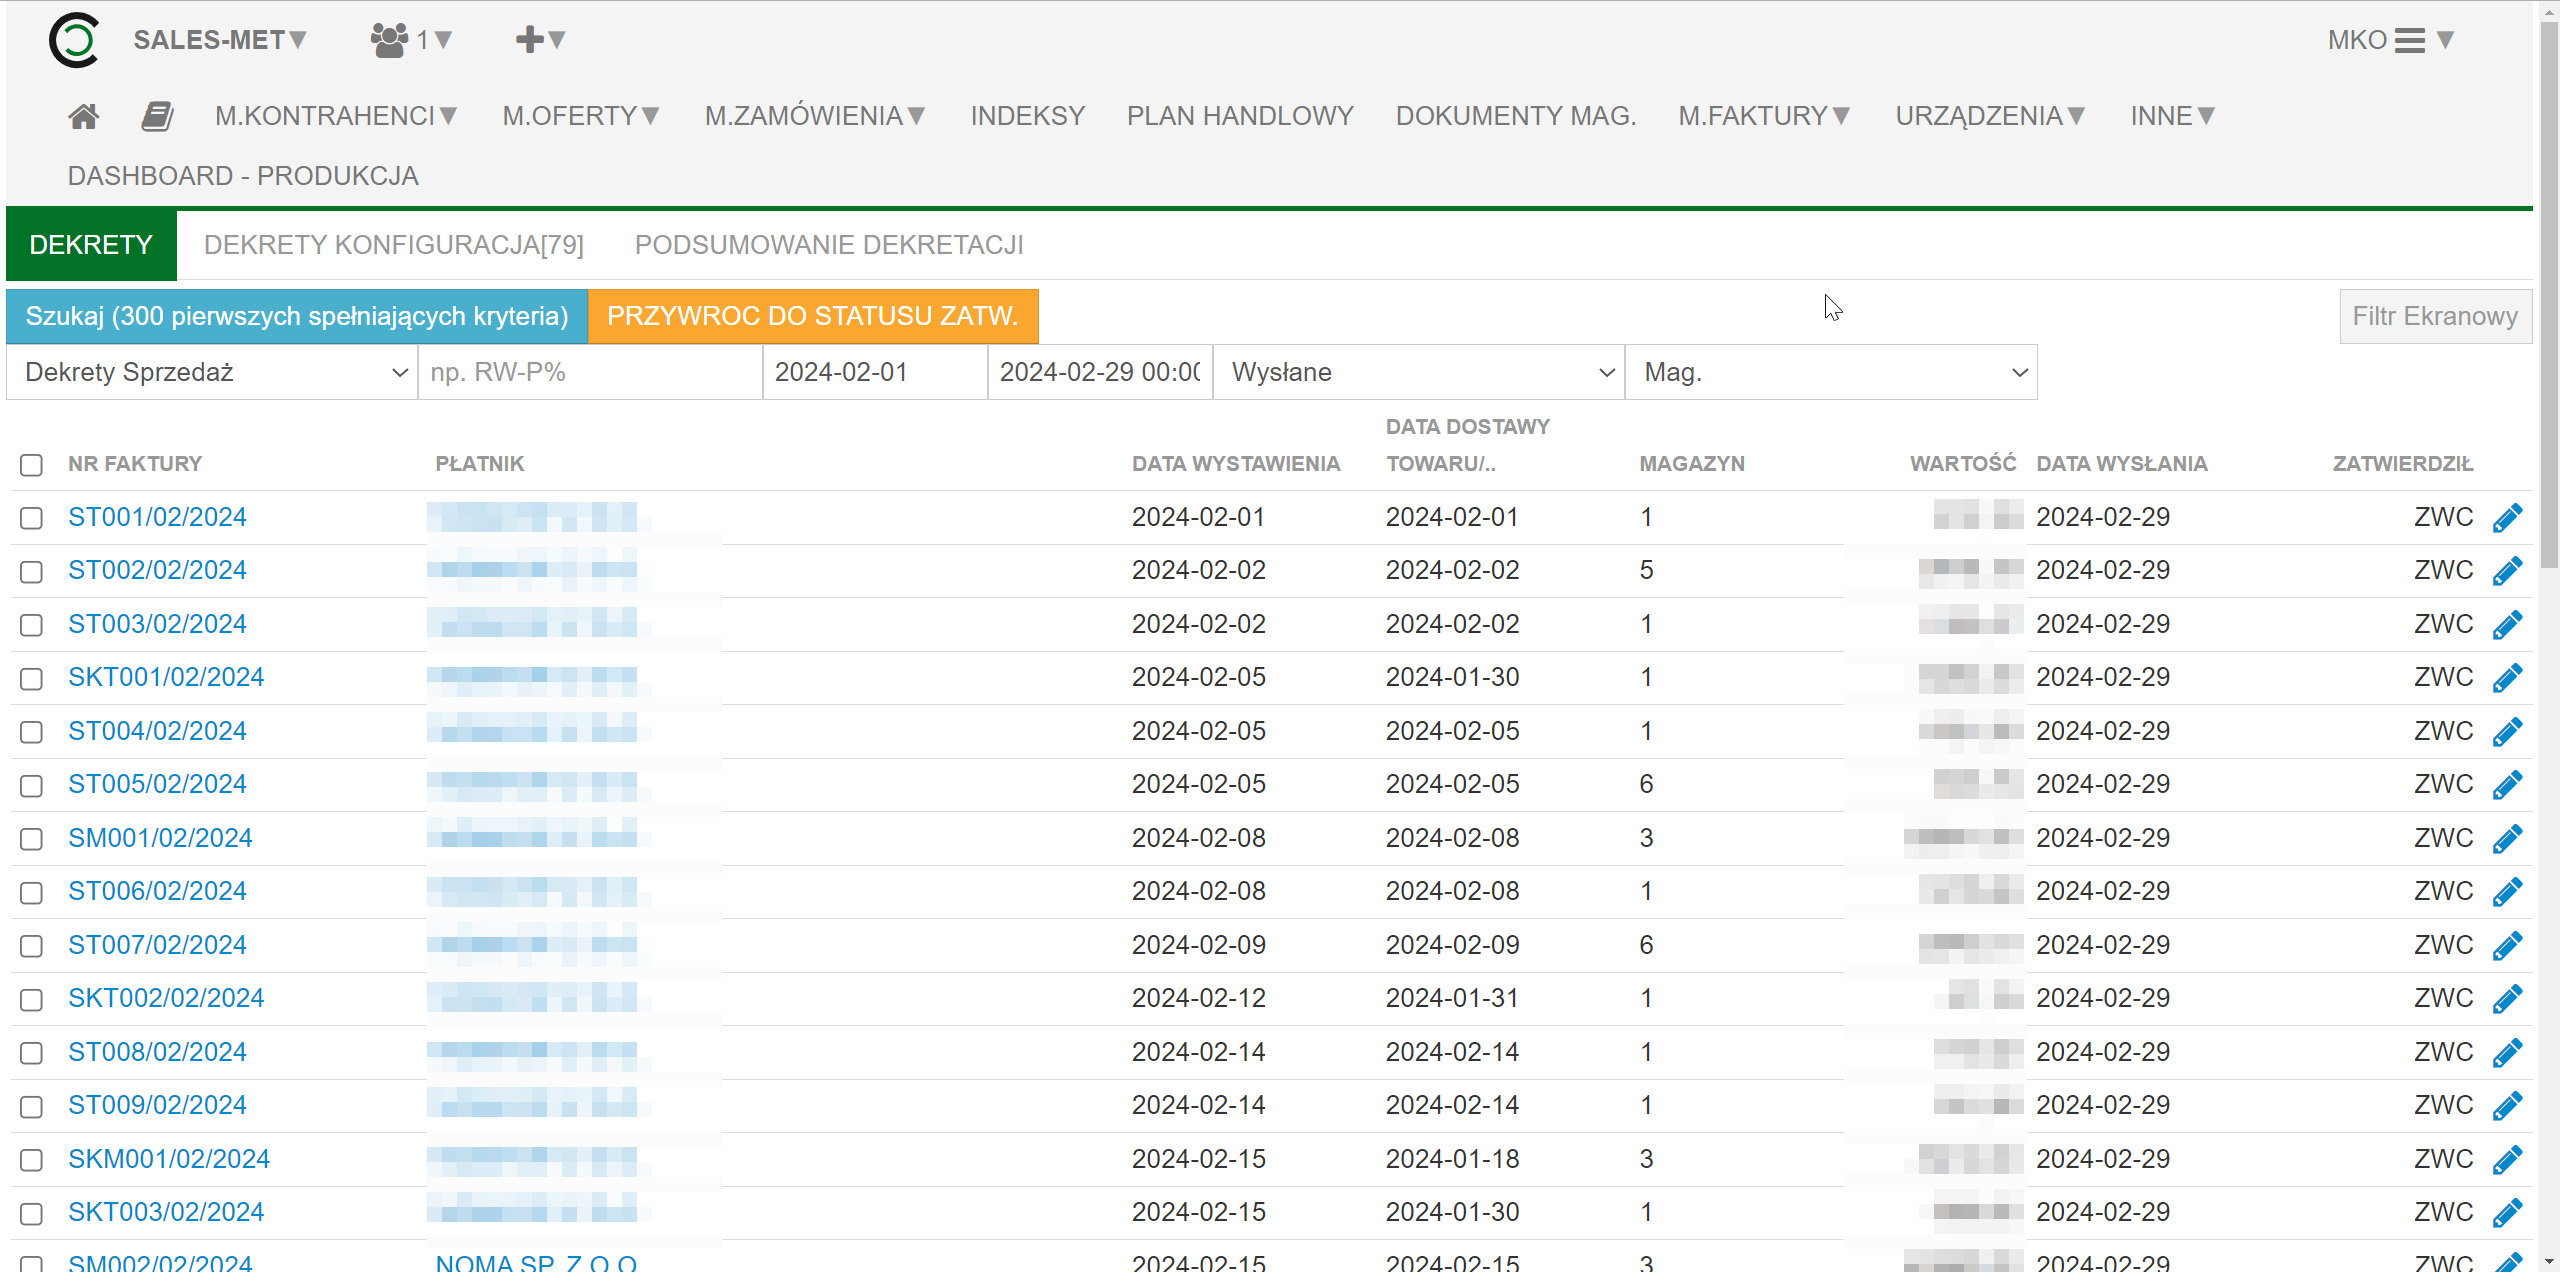2560x1272 pixels.
Task: Check the SM001/02/2024 row checkbox
Action: pyautogui.click(x=31, y=839)
